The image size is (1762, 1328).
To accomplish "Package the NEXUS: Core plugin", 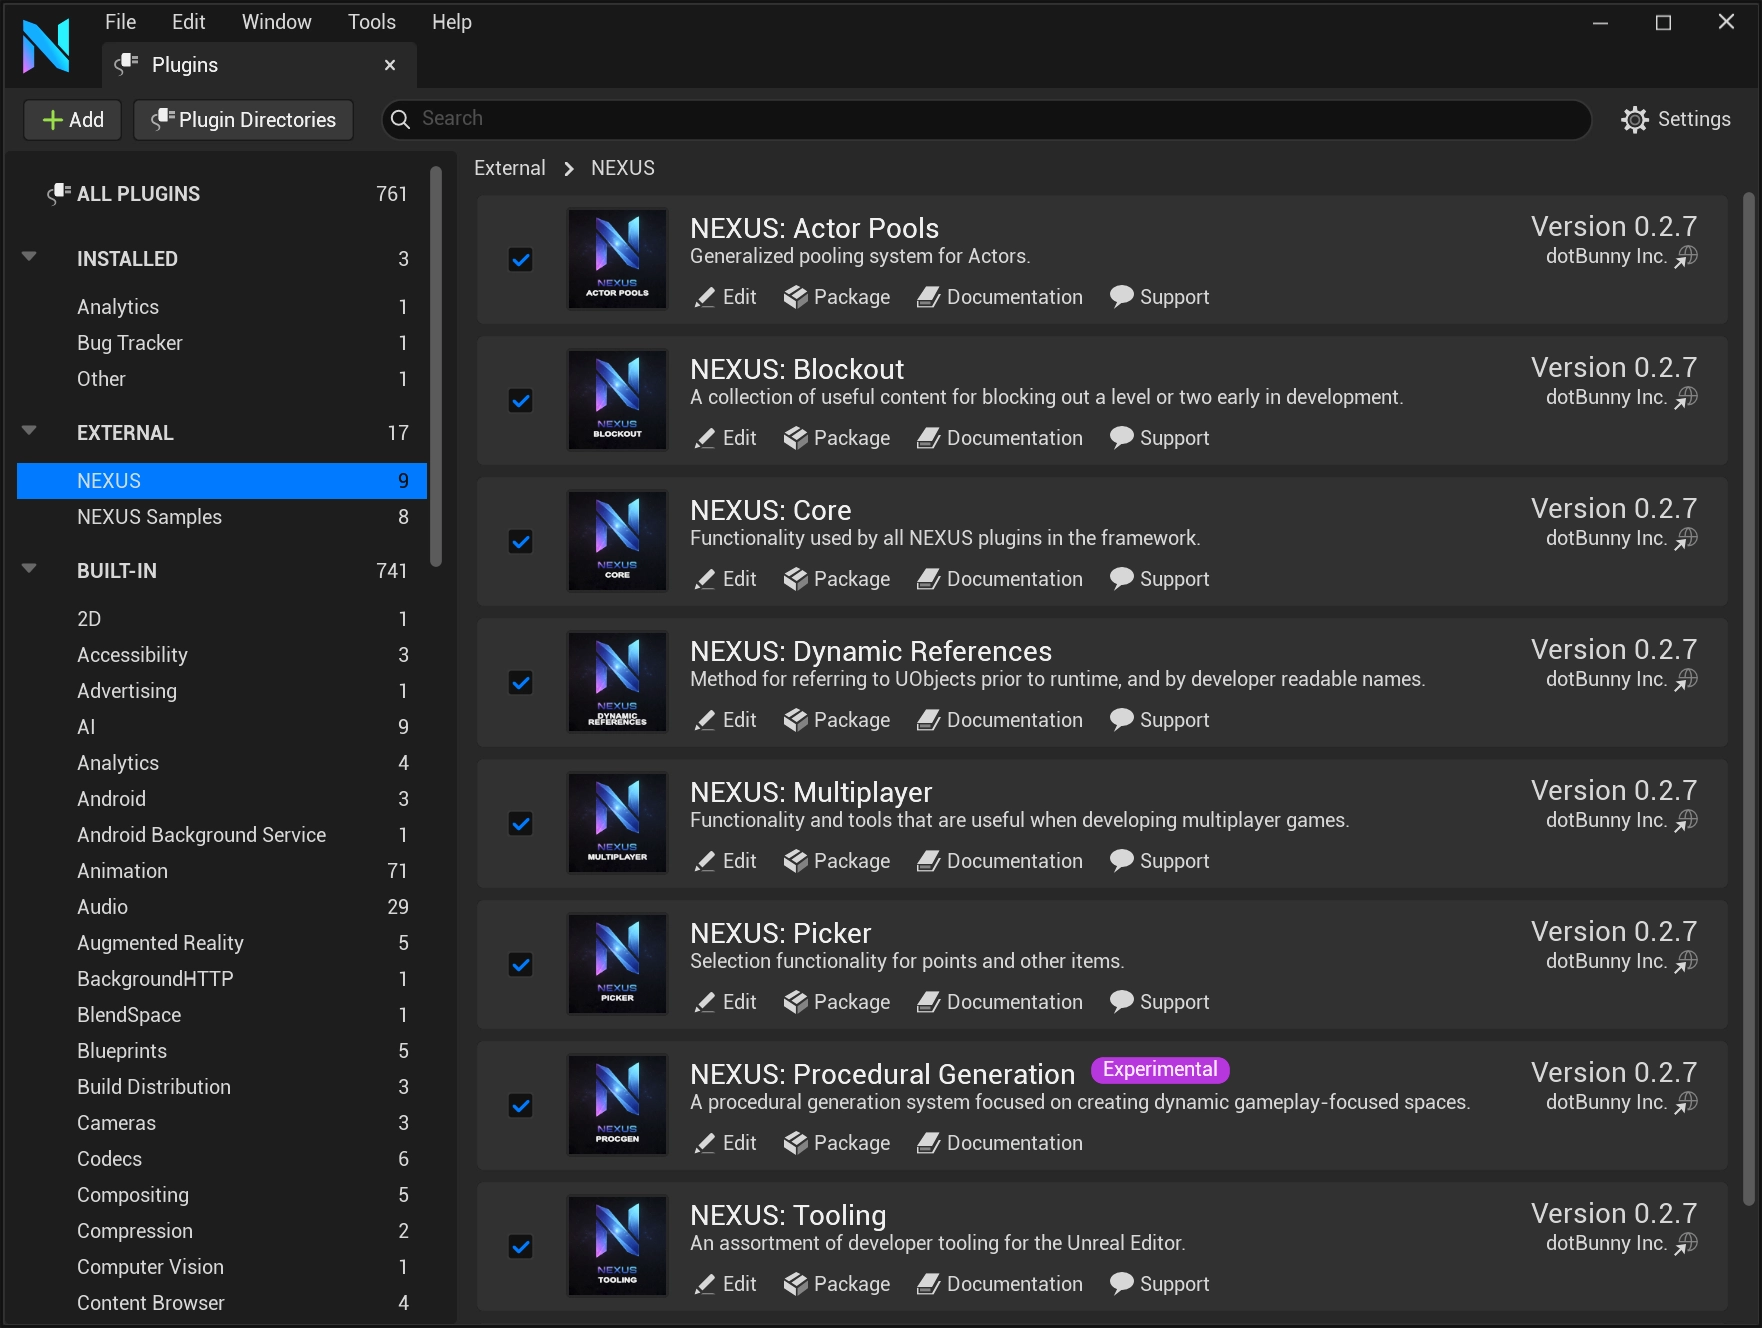I will click(x=837, y=579).
